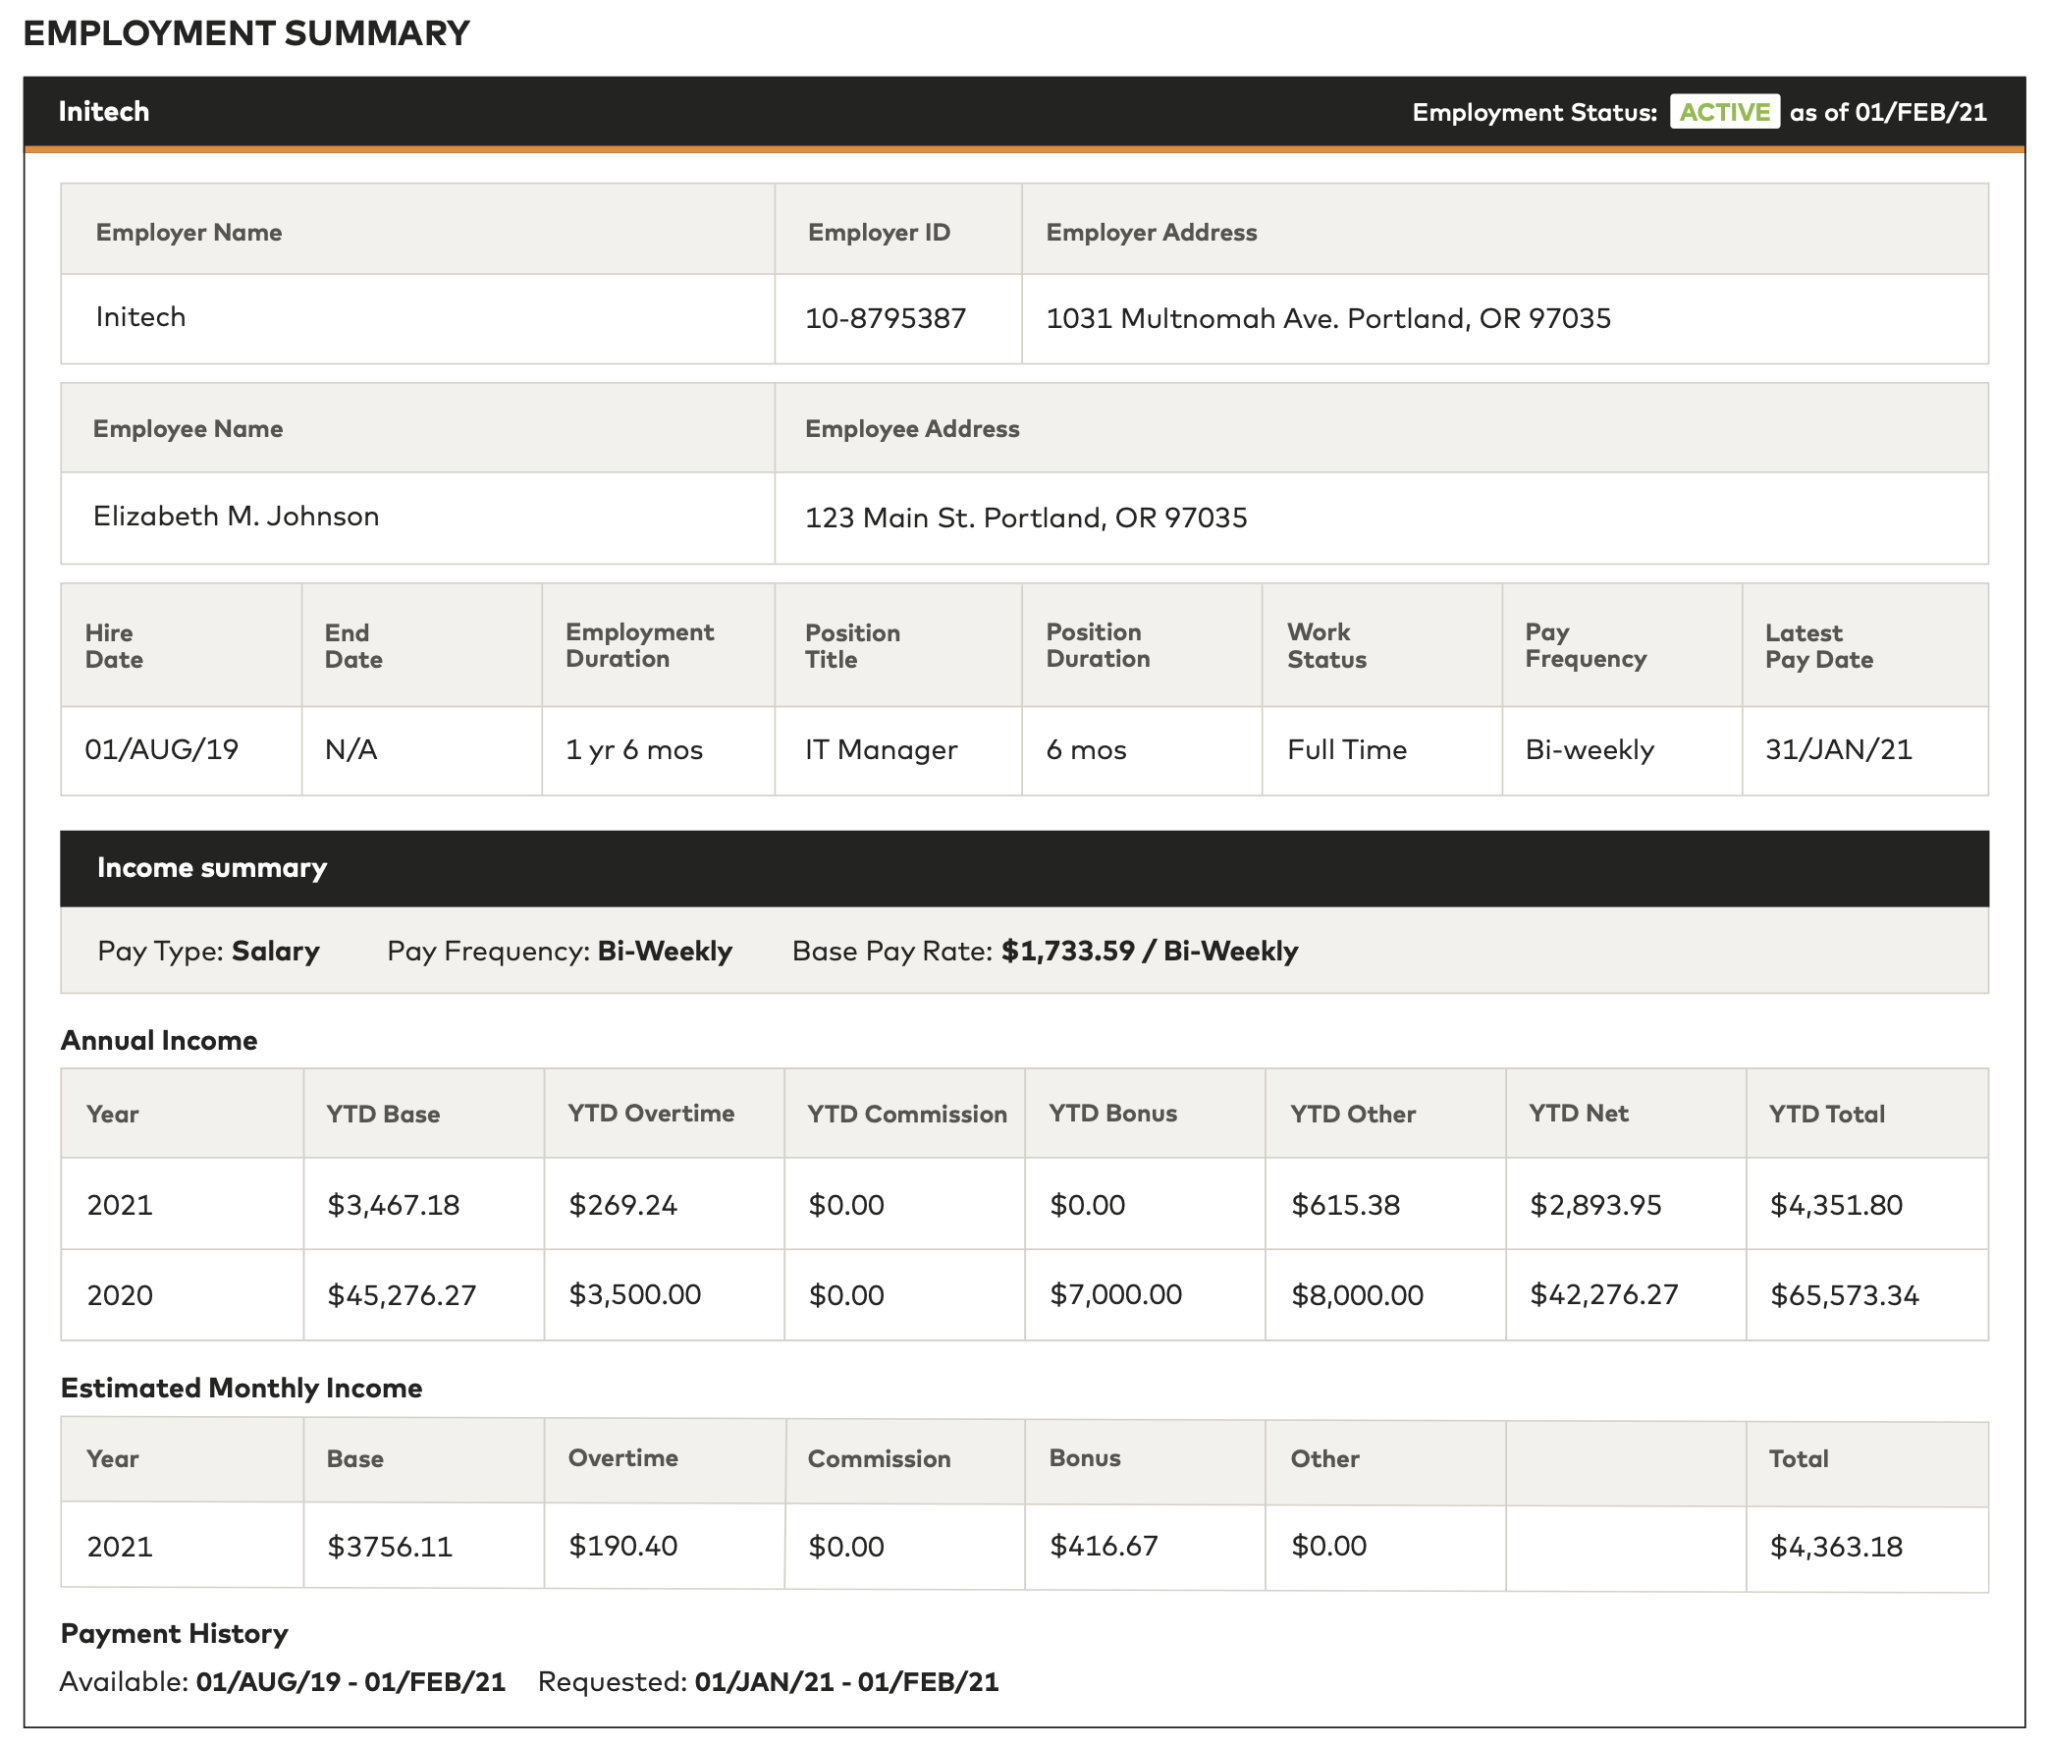Click the Requested date range 01/JAN/21 - 01/FEB/21
Viewport: 2048px width, 1746px height.
pyautogui.click(x=846, y=1681)
